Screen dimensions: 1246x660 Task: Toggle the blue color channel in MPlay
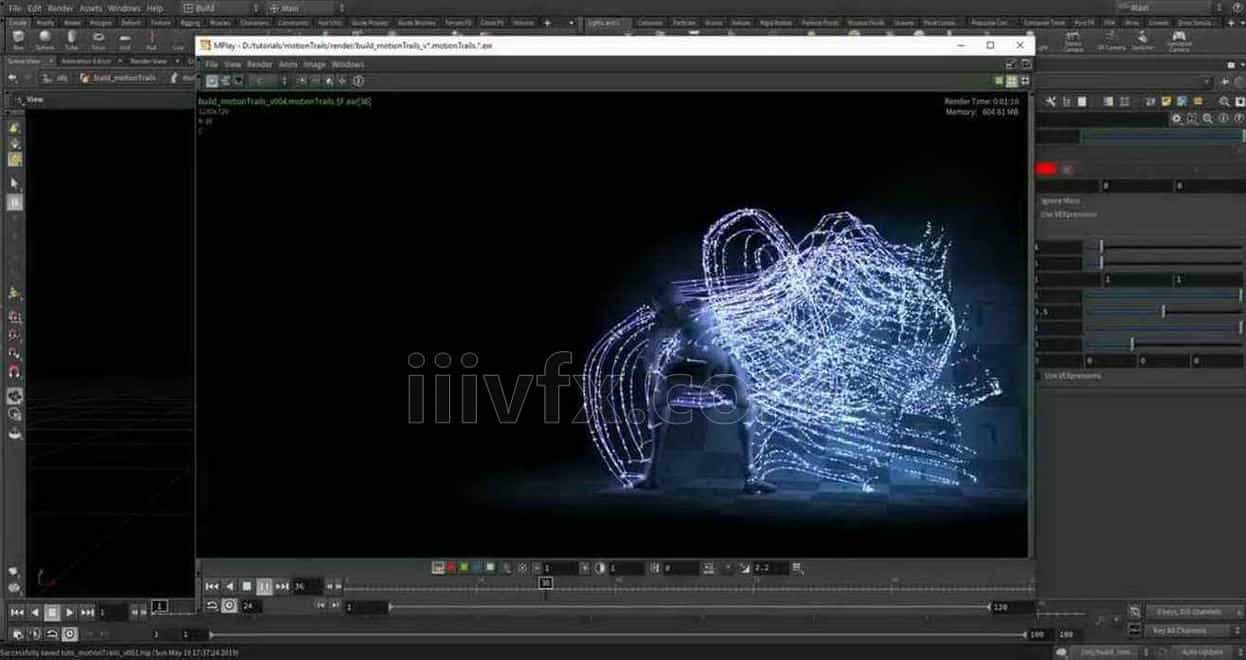tap(477, 568)
